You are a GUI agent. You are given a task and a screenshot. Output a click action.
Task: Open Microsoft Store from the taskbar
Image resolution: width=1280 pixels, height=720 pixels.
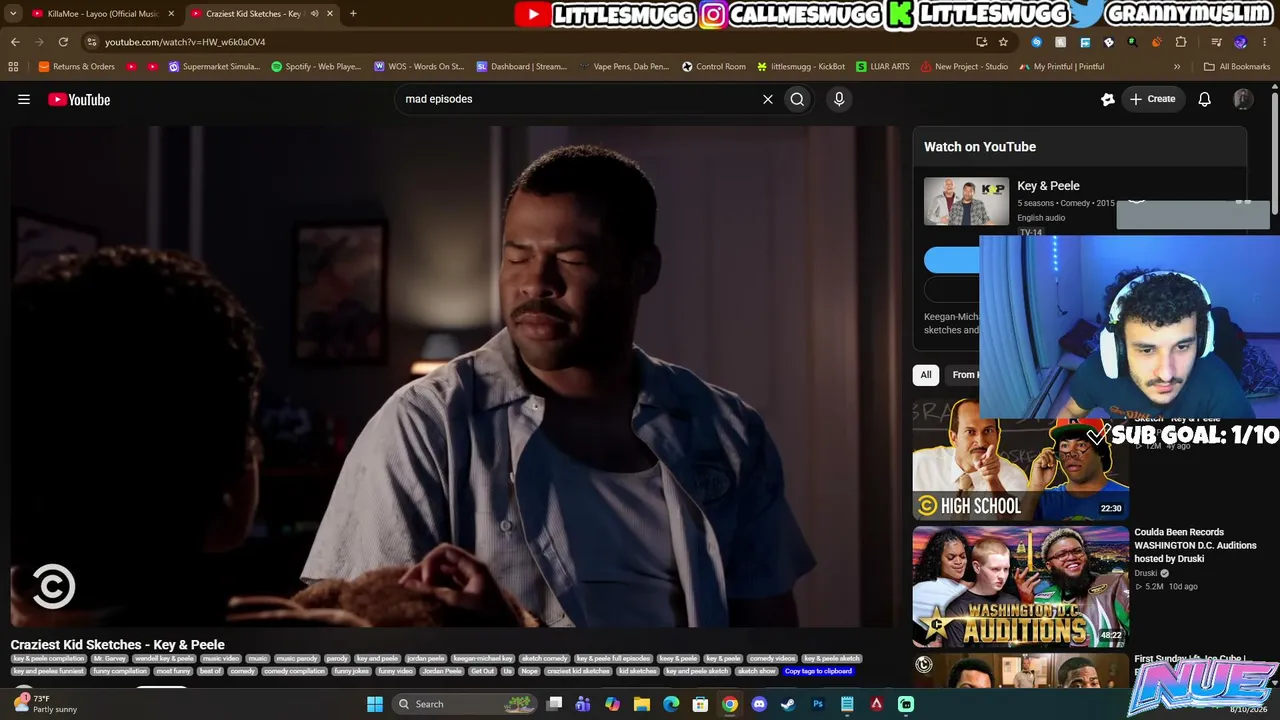pyautogui.click(x=701, y=704)
